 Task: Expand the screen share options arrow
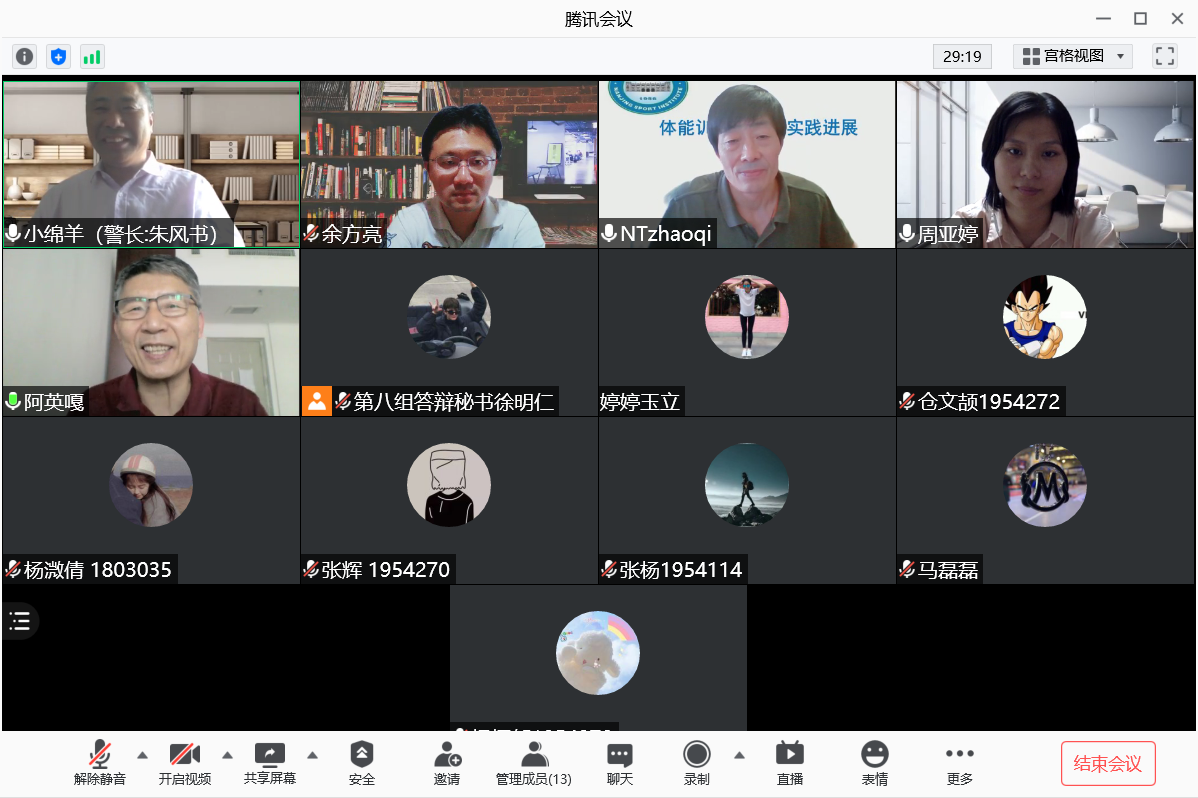click(312, 755)
